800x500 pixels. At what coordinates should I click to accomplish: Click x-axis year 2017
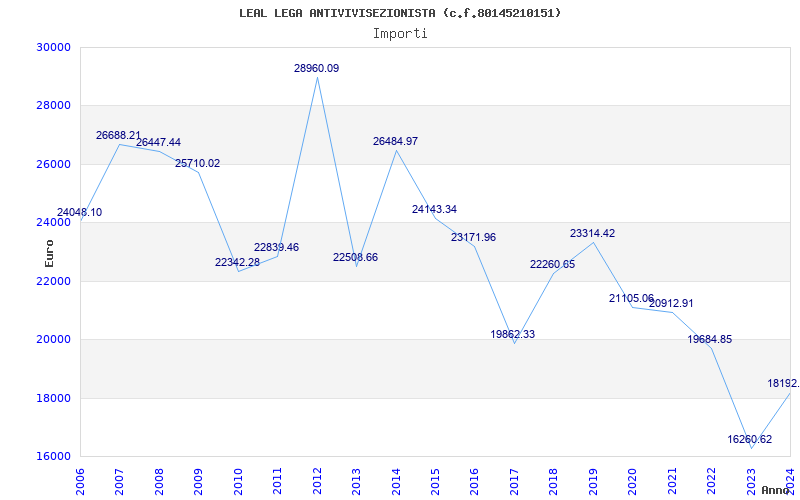(514, 481)
